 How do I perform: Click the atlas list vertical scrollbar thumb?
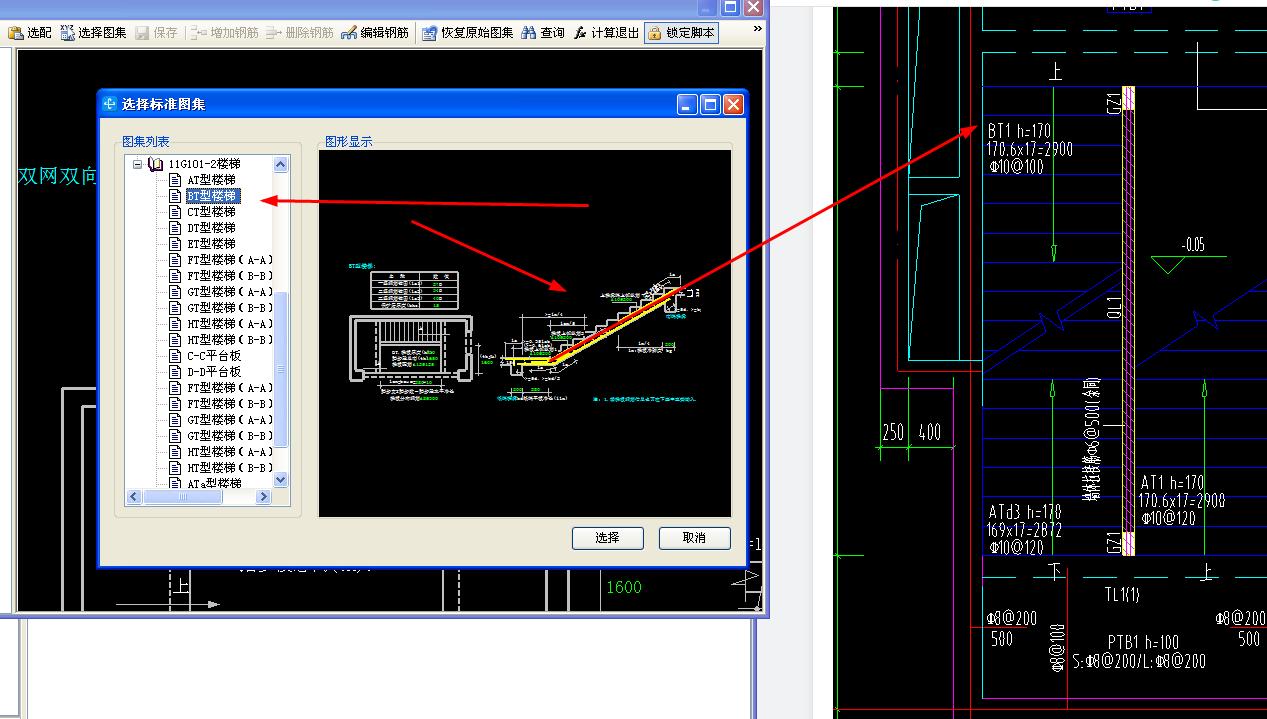[x=281, y=368]
